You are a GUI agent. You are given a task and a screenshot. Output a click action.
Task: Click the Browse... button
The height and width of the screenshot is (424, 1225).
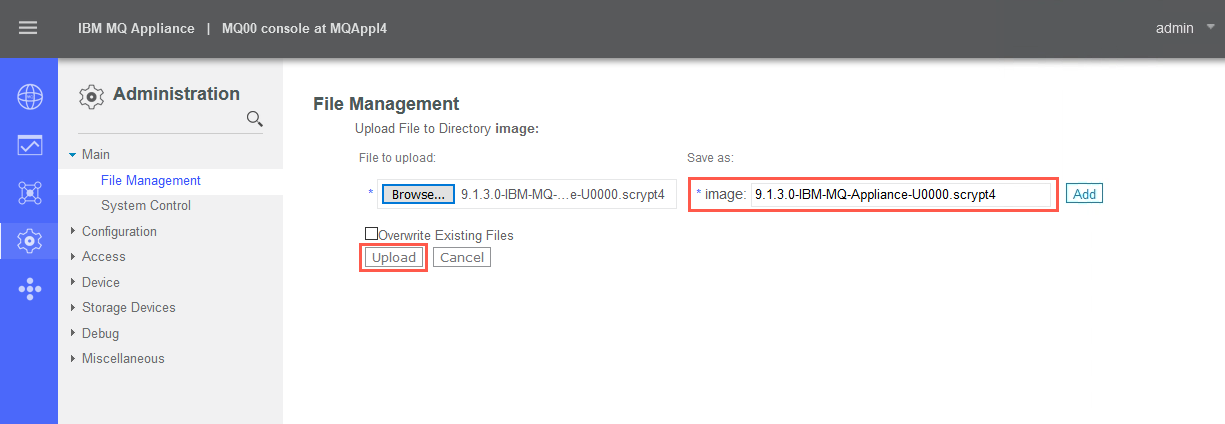[418, 194]
